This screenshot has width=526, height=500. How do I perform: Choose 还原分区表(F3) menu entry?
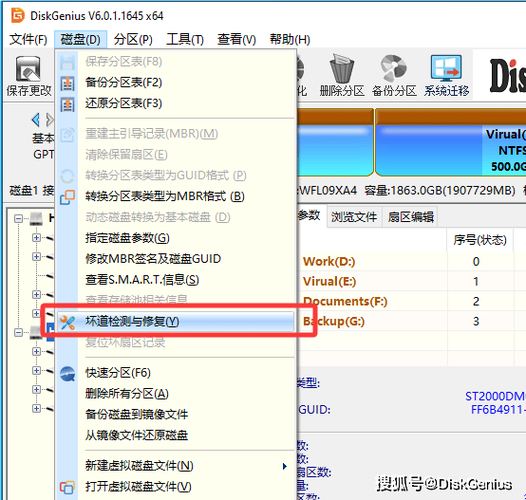coord(176,103)
